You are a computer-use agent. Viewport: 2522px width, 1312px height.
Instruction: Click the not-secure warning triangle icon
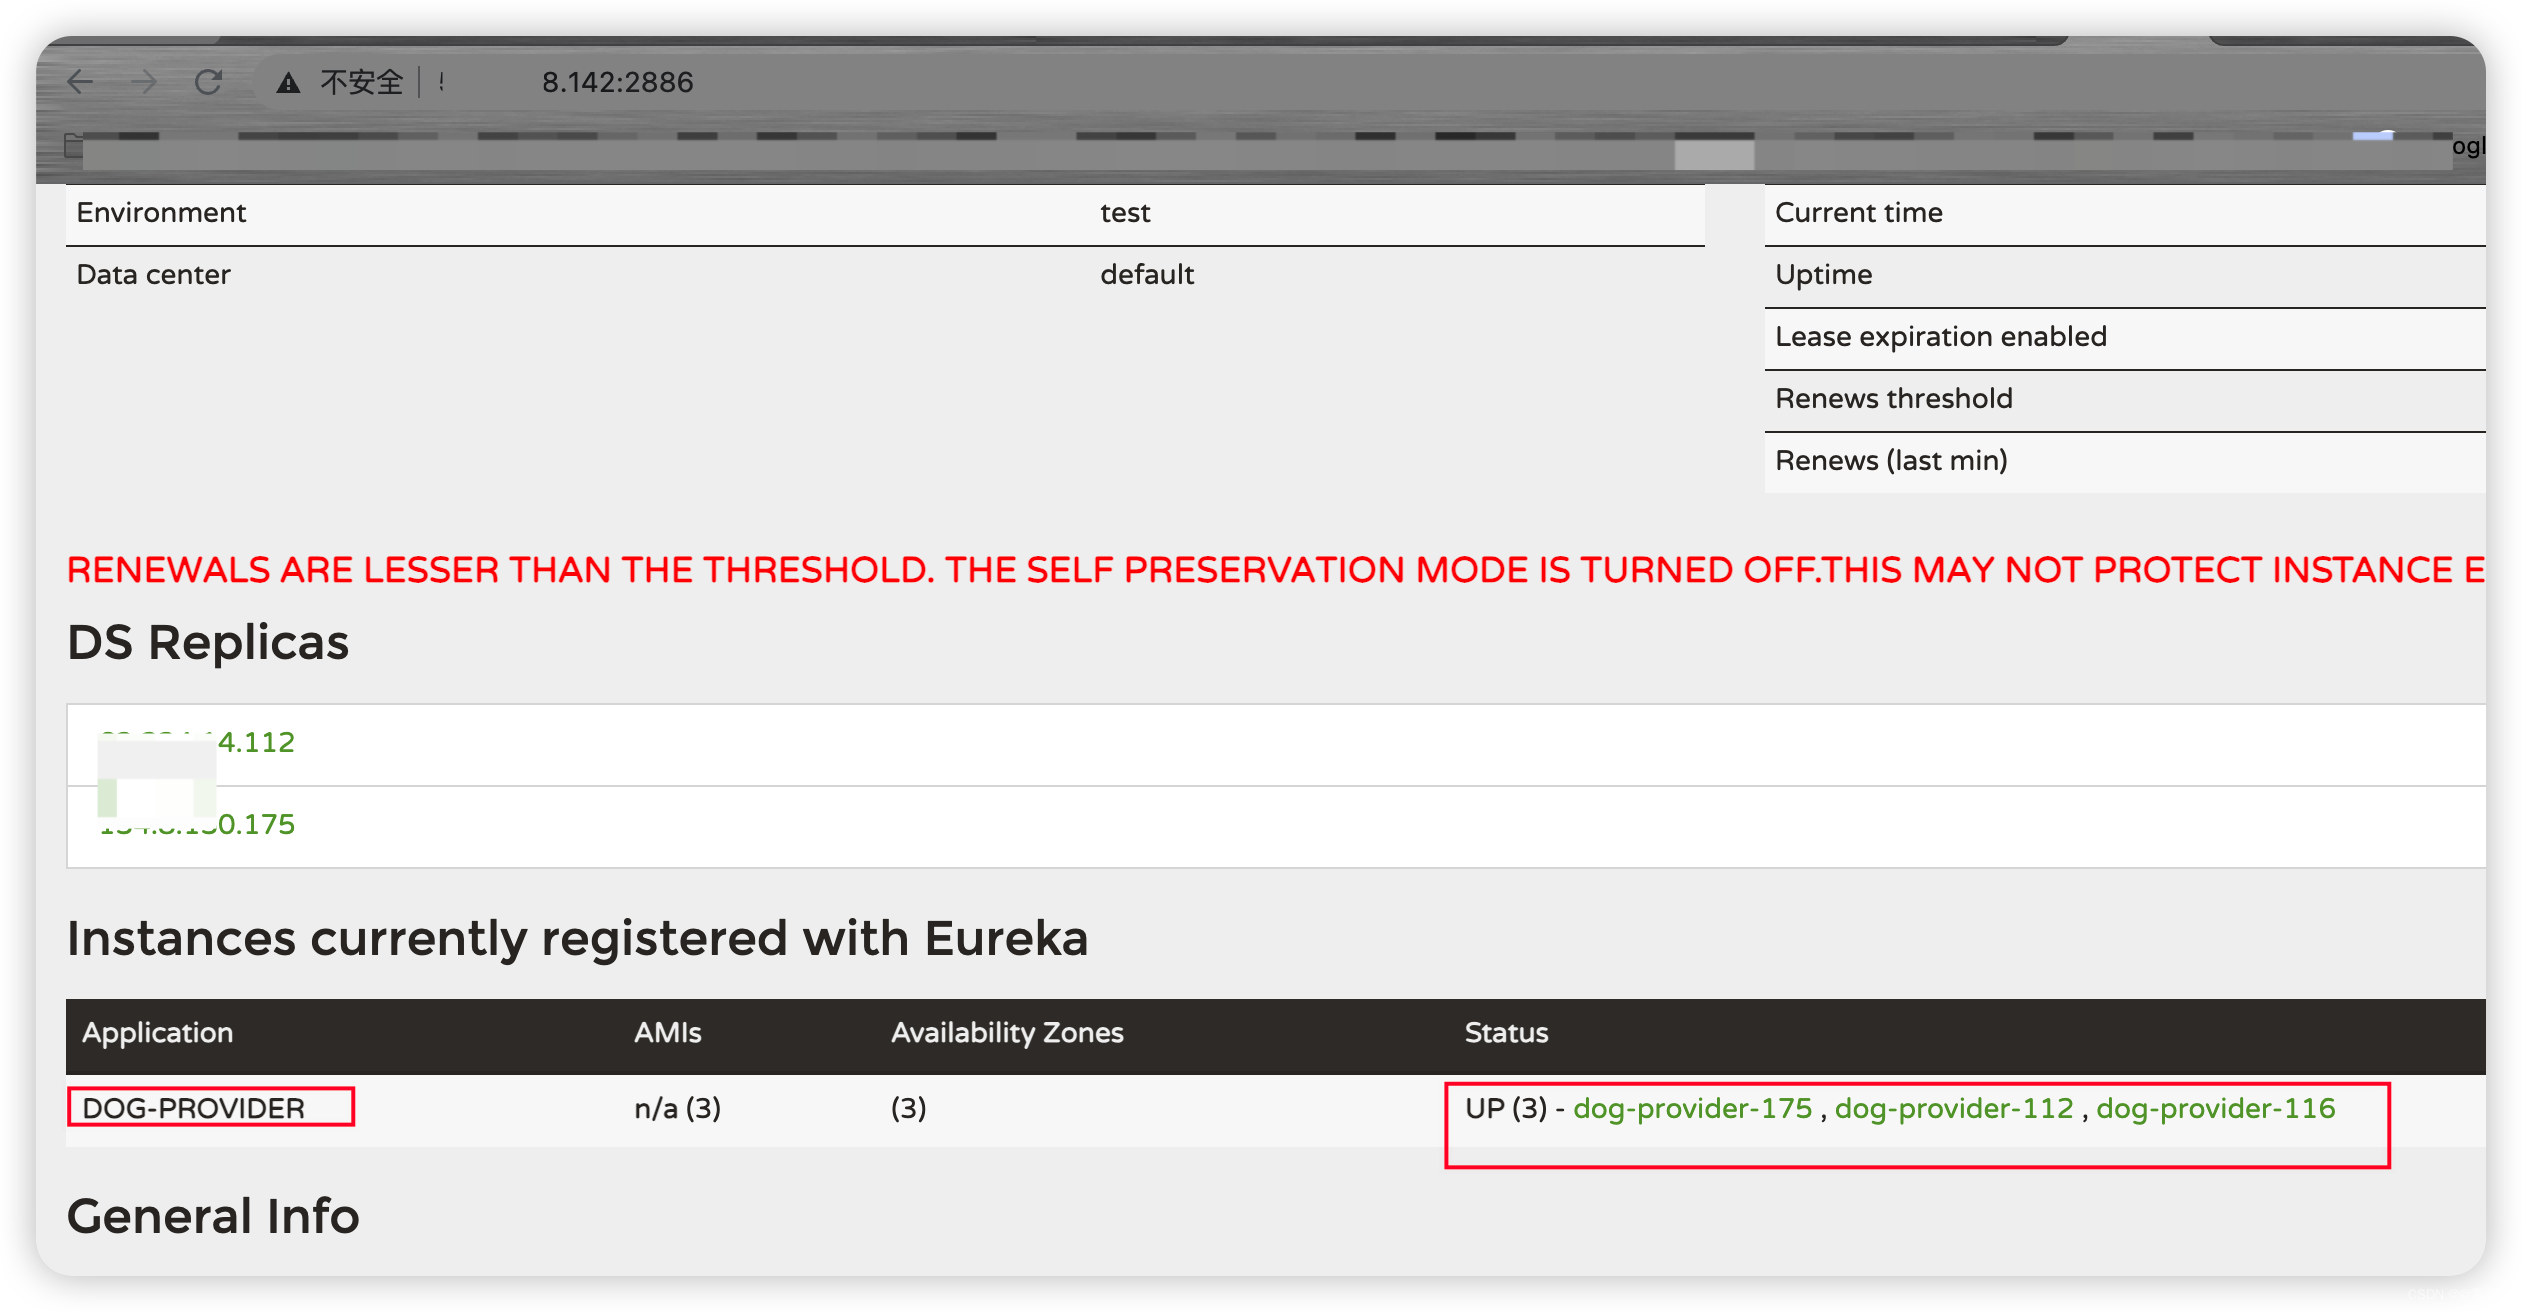(289, 82)
